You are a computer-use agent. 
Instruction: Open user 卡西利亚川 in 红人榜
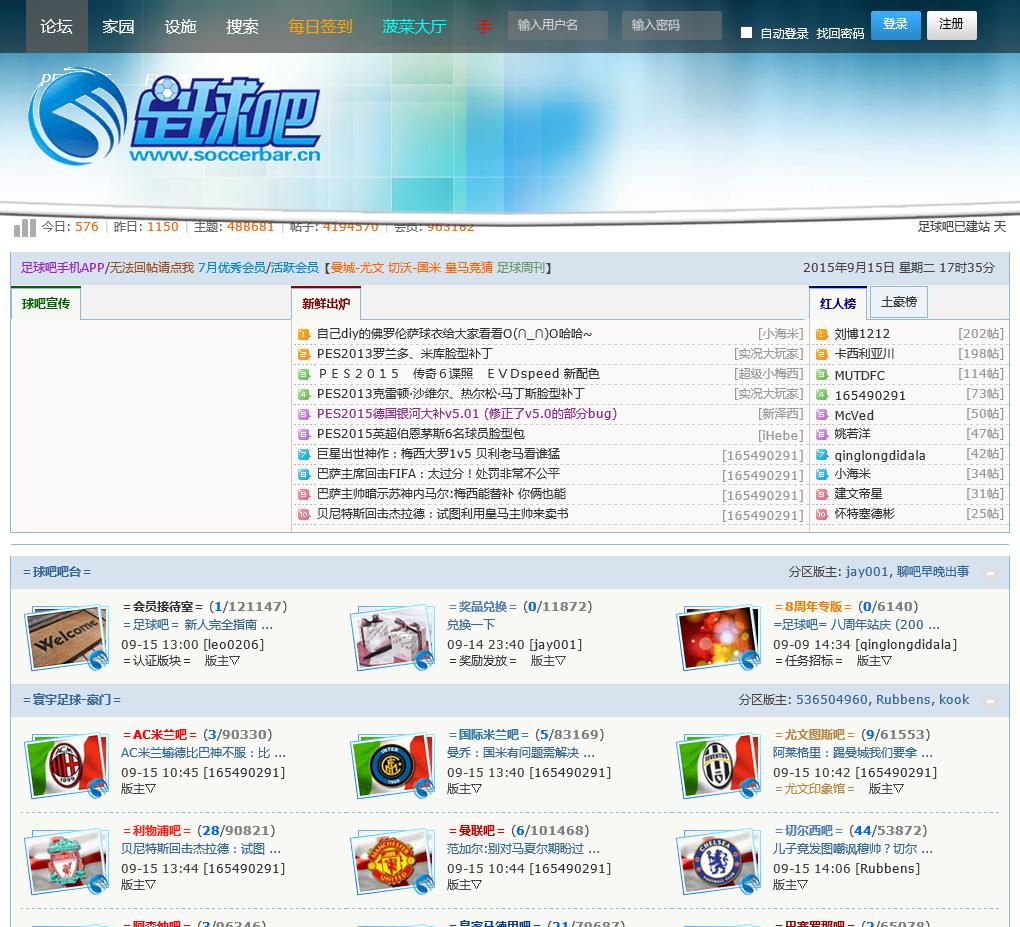(x=865, y=354)
